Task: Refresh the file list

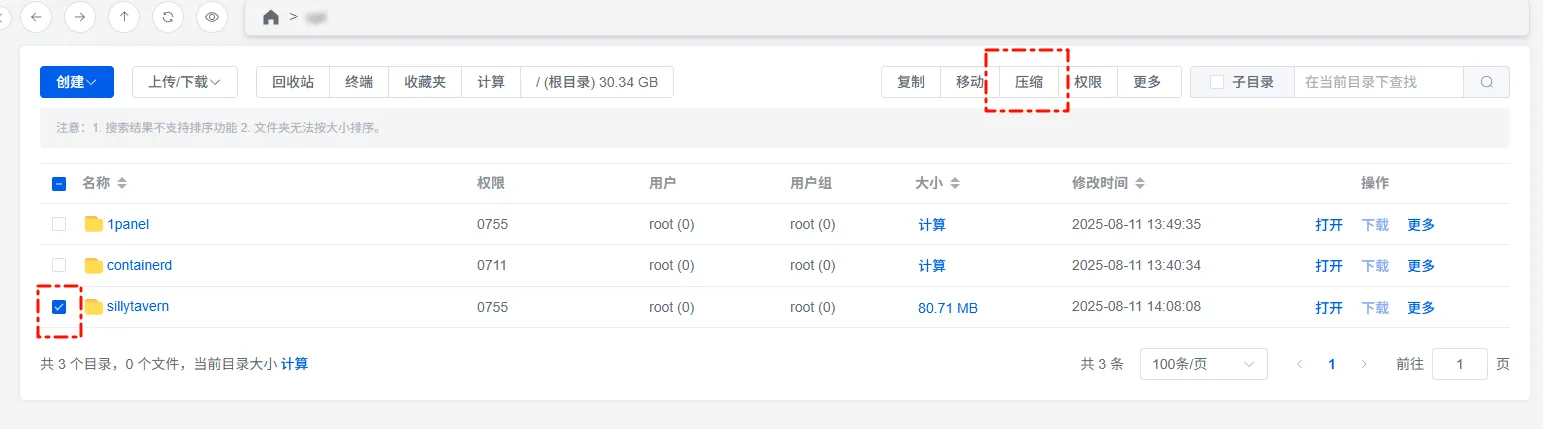Action: 168,16
